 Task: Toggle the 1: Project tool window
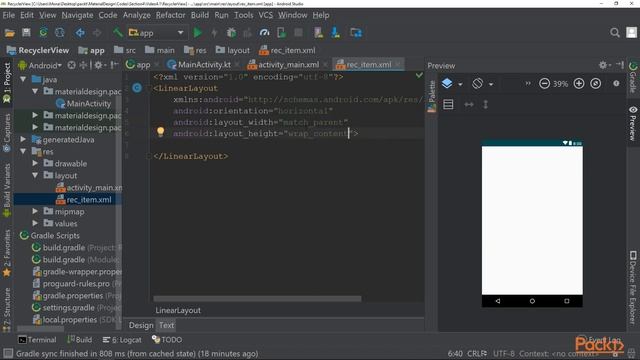pos(7,83)
